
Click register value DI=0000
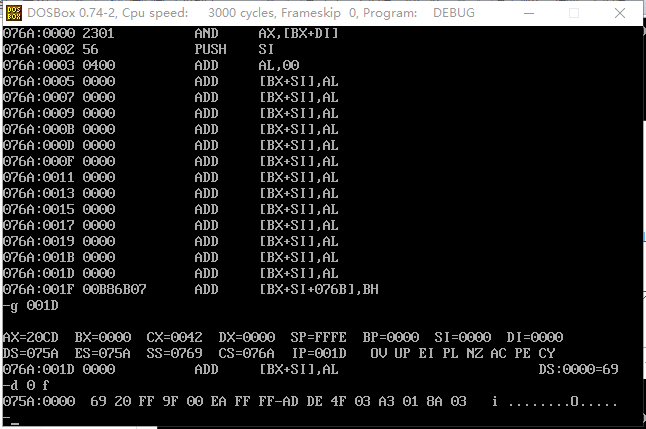tap(535, 338)
